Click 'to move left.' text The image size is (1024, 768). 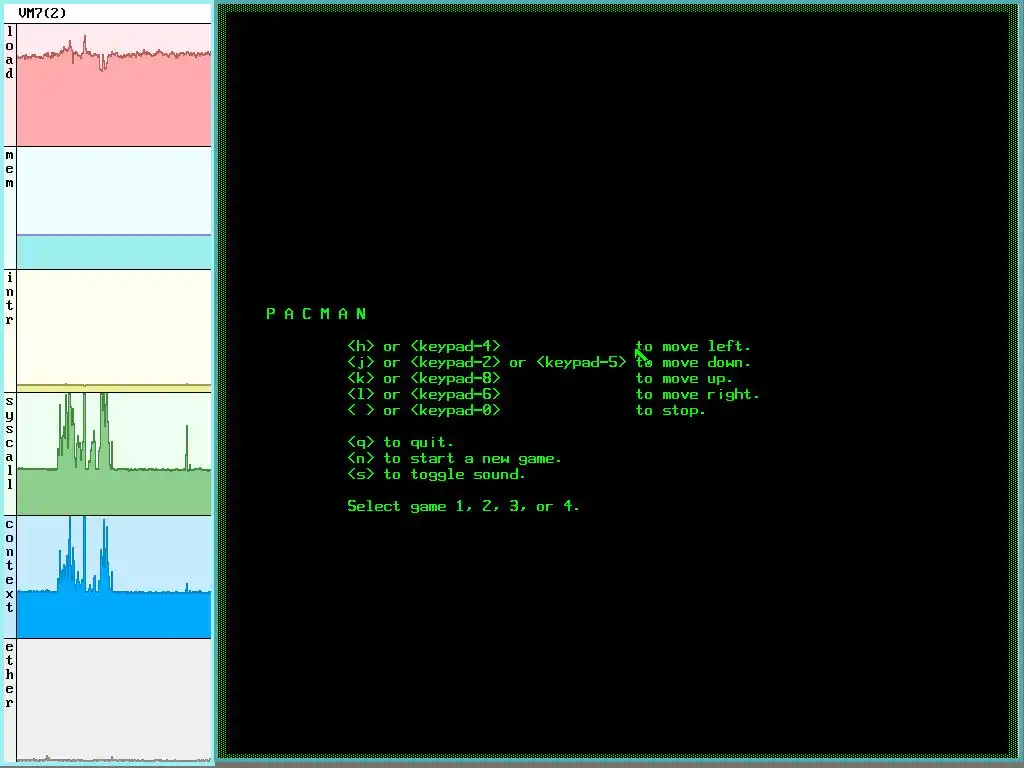coord(693,346)
